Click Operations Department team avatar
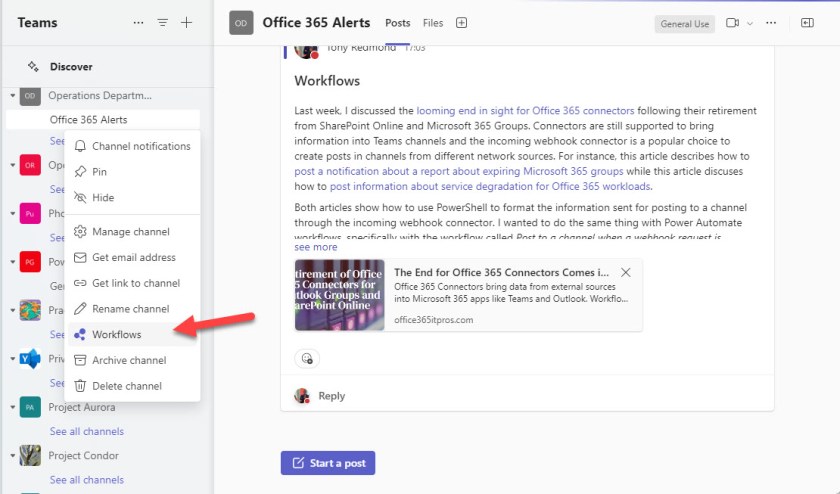Screen dimensions: 840x494 tap(30, 96)
